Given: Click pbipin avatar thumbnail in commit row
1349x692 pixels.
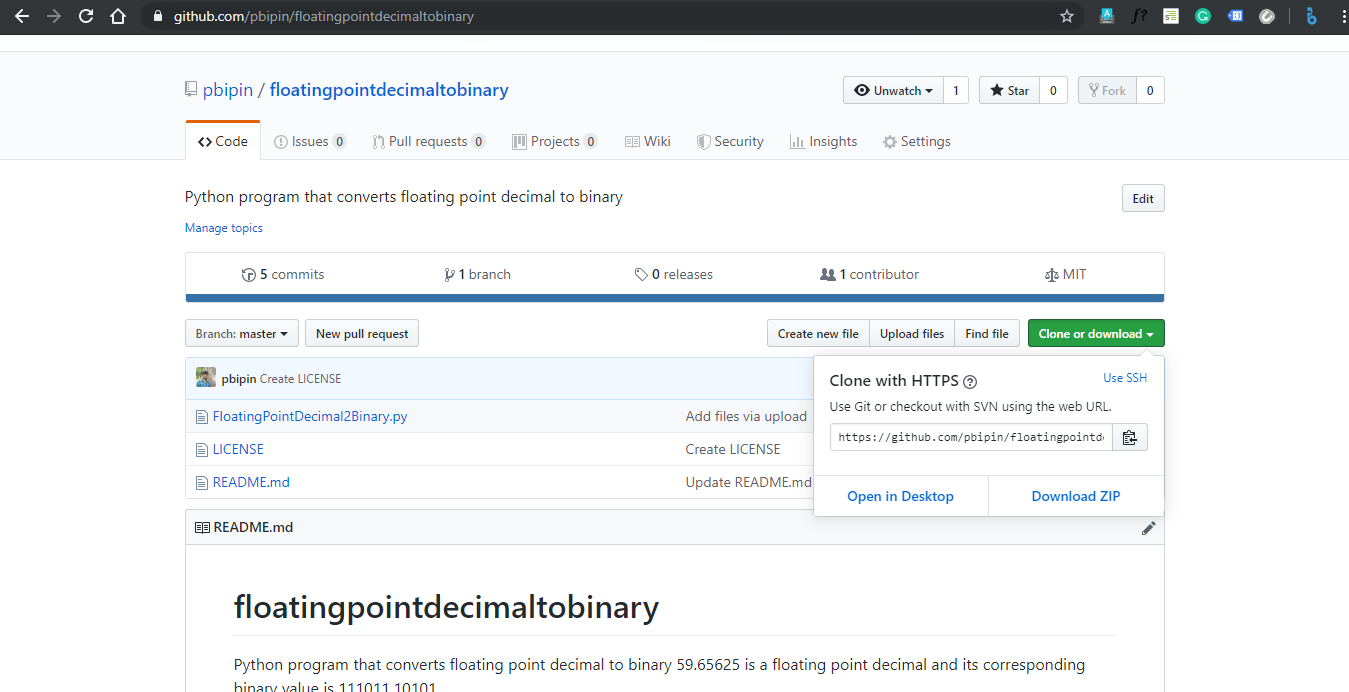Looking at the screenshot, I should [206, 378].
